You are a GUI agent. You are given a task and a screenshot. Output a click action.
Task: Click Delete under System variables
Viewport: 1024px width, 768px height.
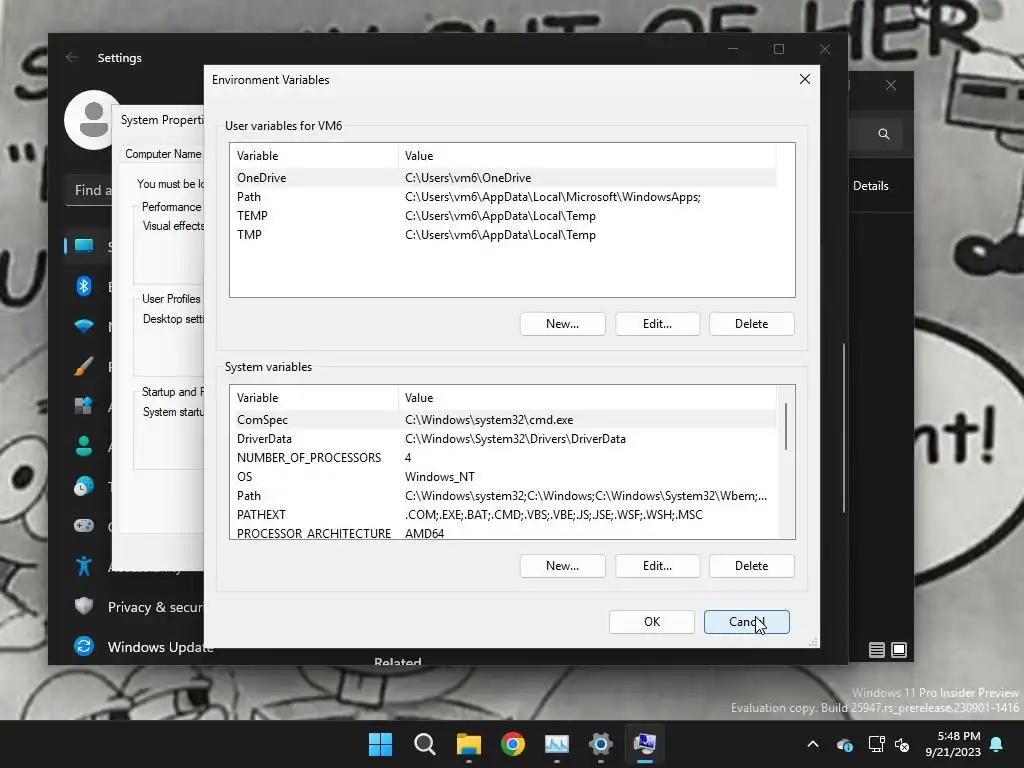click(751, 566)
